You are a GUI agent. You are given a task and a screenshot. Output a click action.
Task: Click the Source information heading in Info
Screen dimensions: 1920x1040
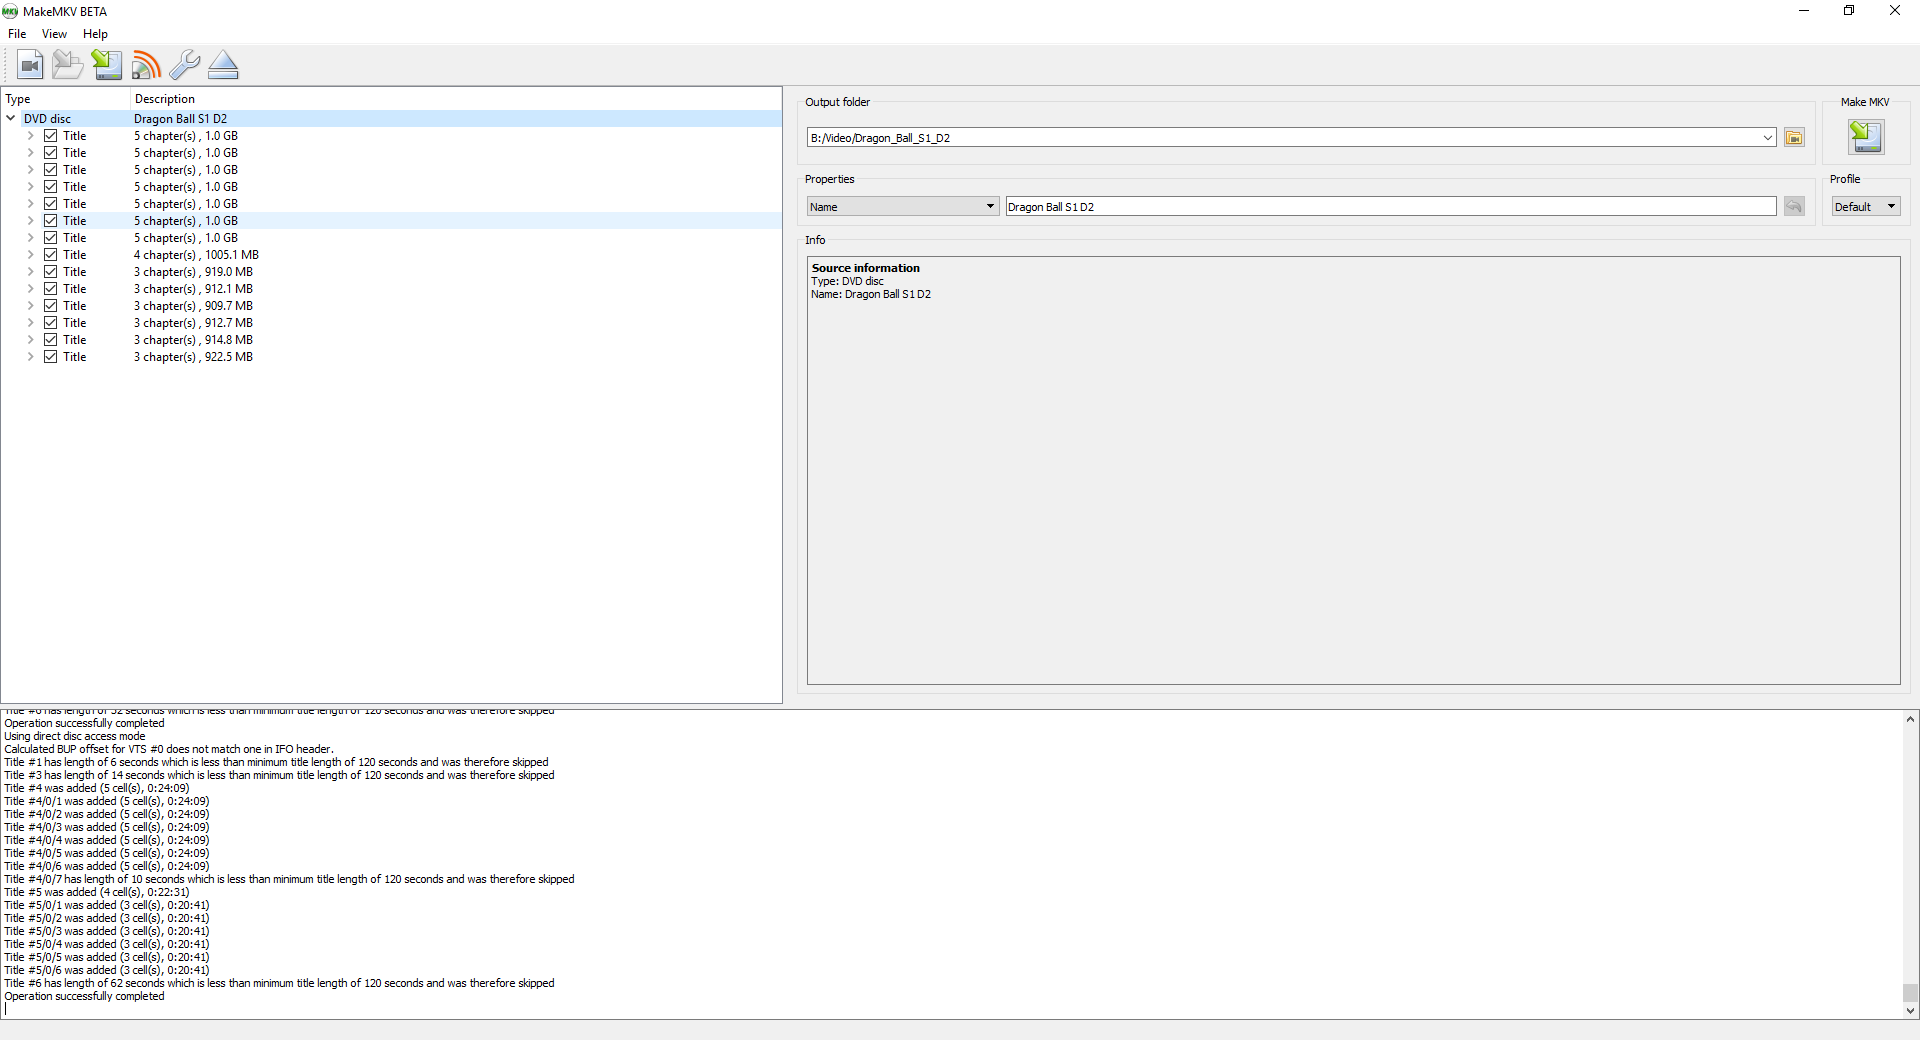coord(865,268)
